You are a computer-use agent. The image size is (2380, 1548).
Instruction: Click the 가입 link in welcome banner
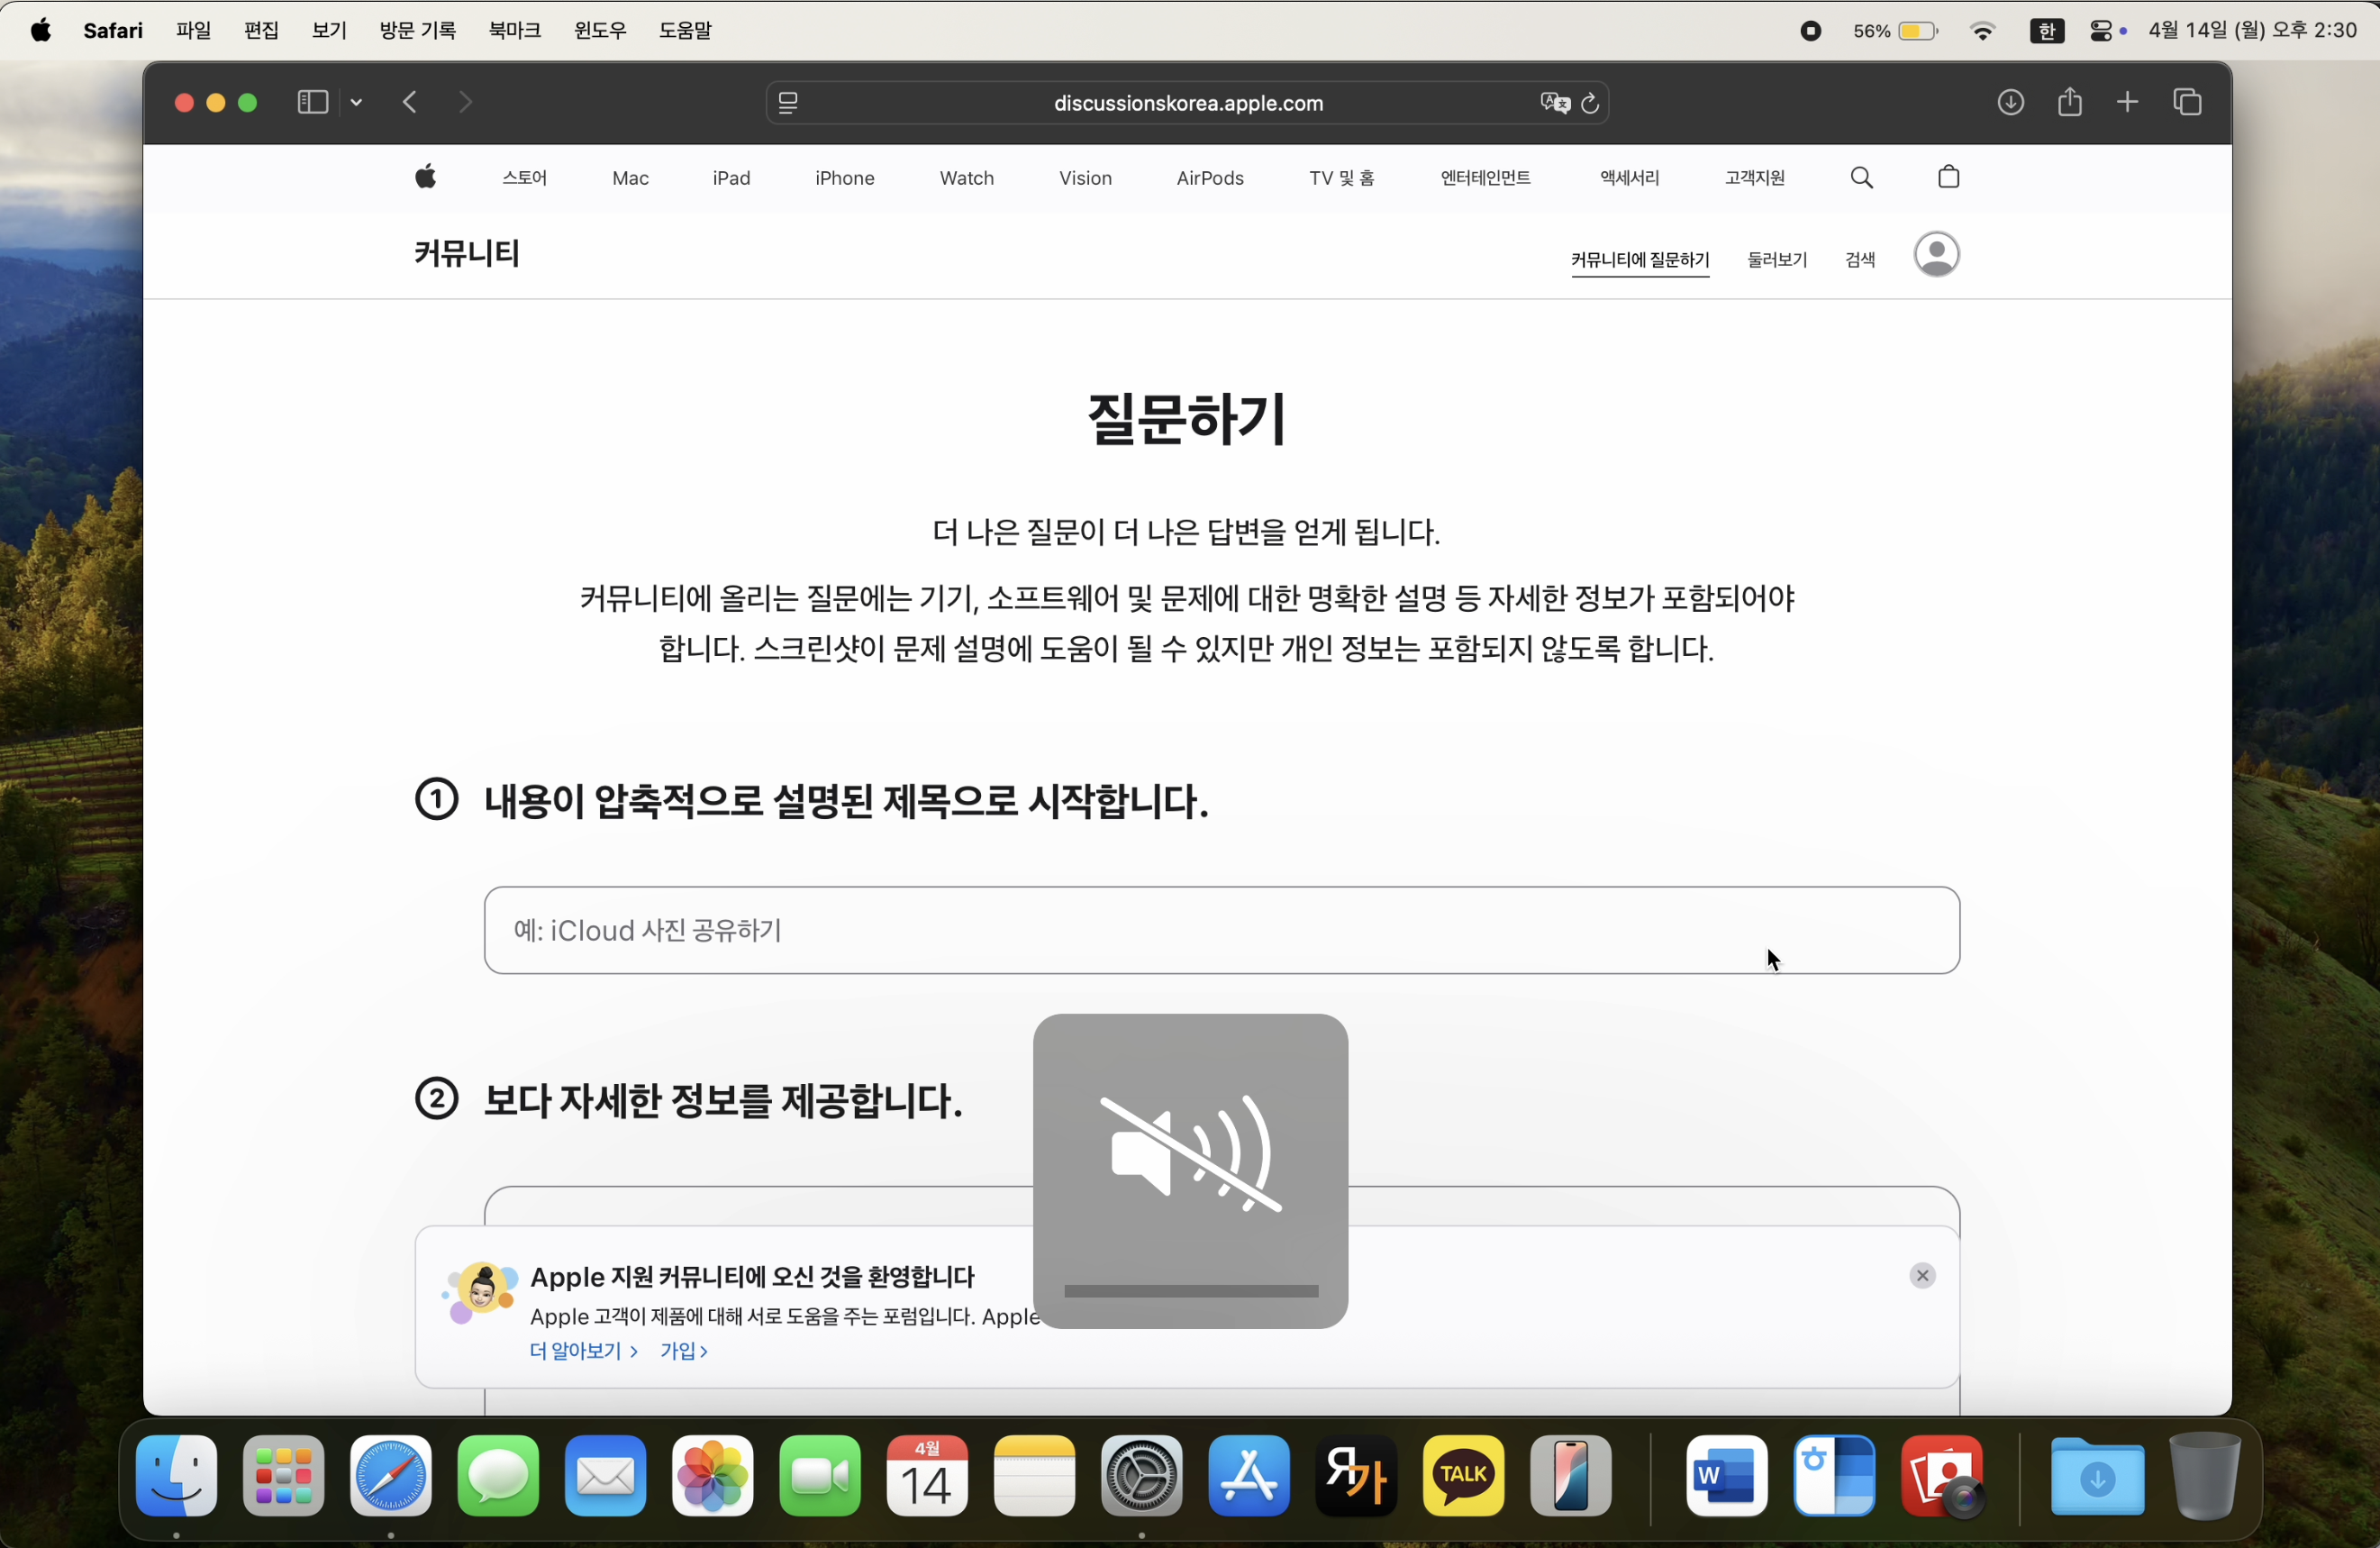[x=683, y=1351]
